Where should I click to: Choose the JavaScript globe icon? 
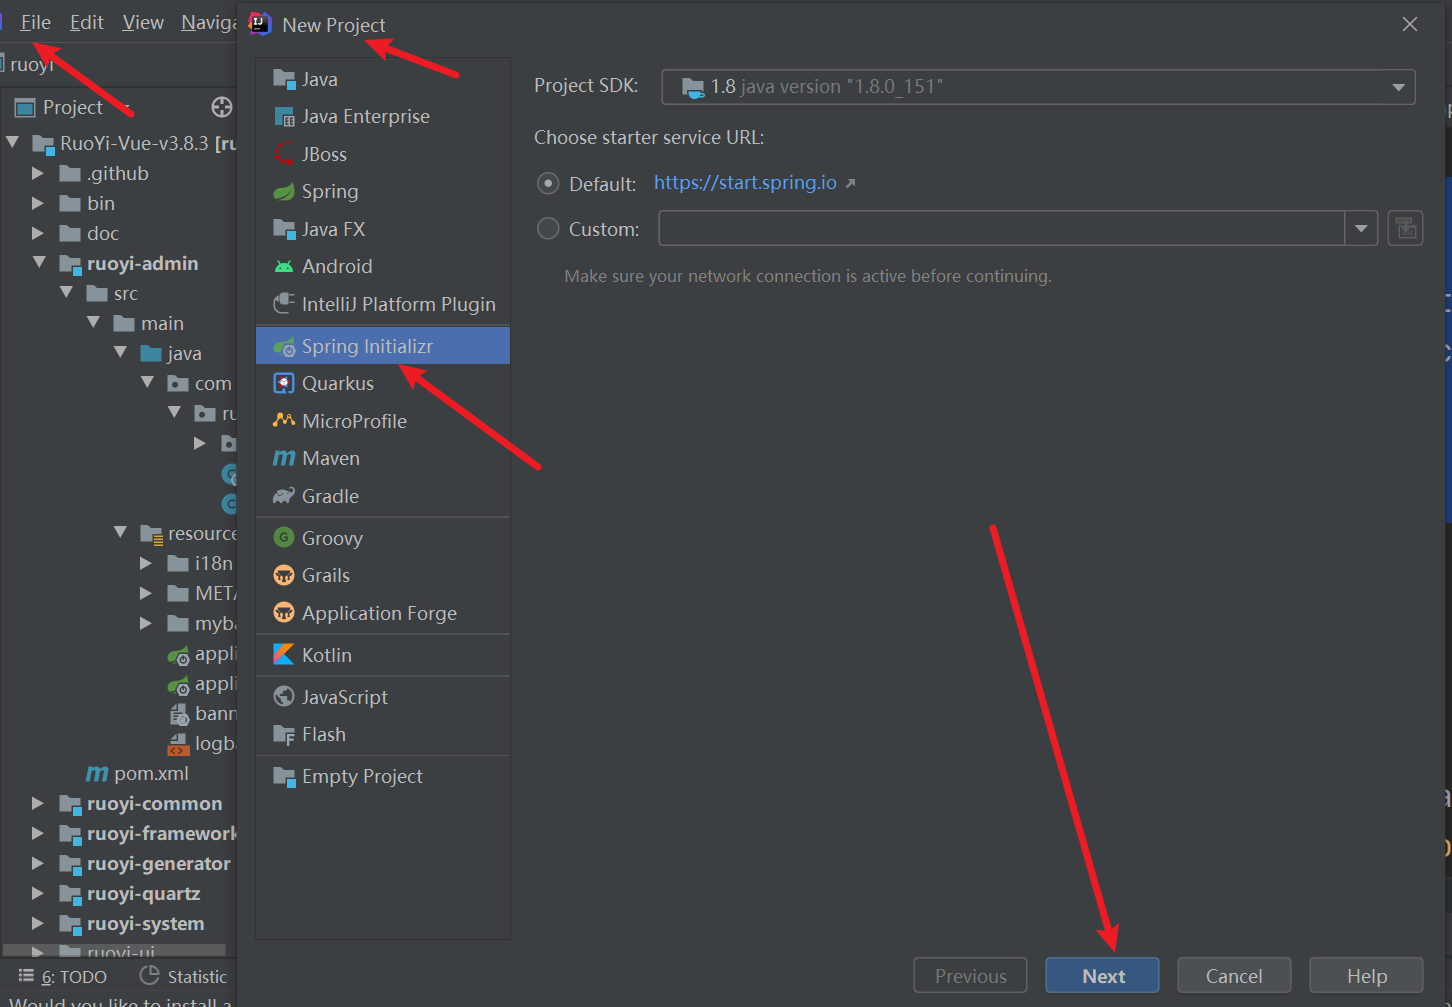[284, 697]
